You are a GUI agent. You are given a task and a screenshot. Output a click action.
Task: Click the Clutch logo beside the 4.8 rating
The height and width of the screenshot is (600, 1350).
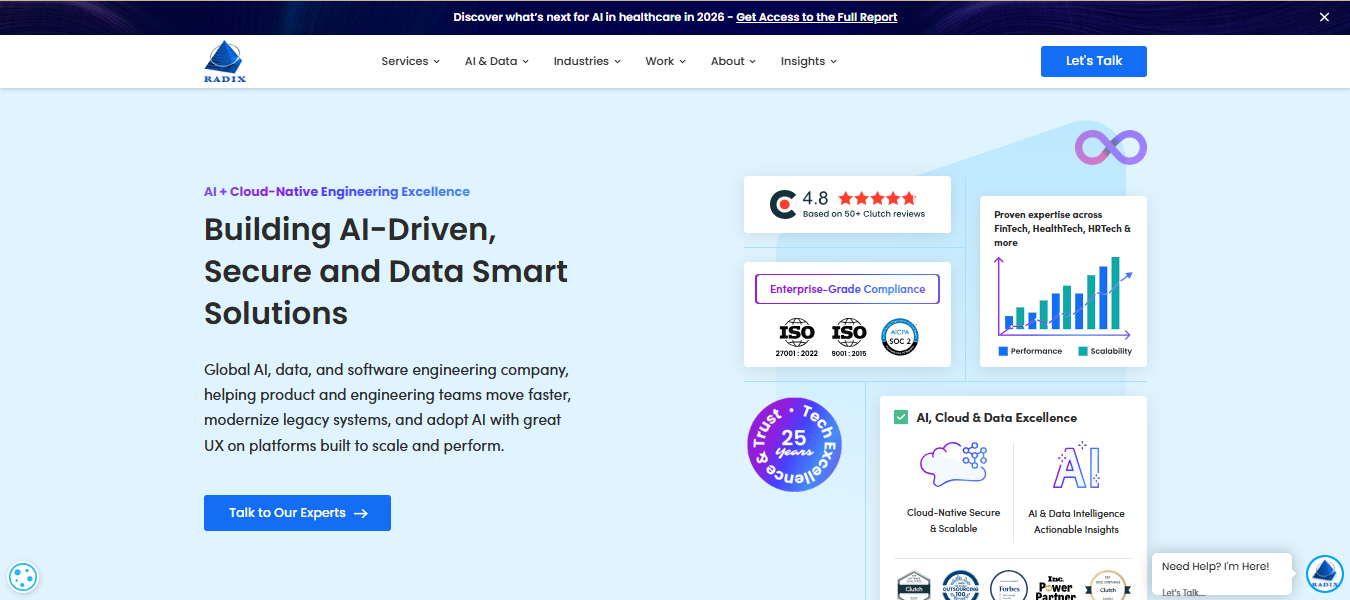pos(783,205)
